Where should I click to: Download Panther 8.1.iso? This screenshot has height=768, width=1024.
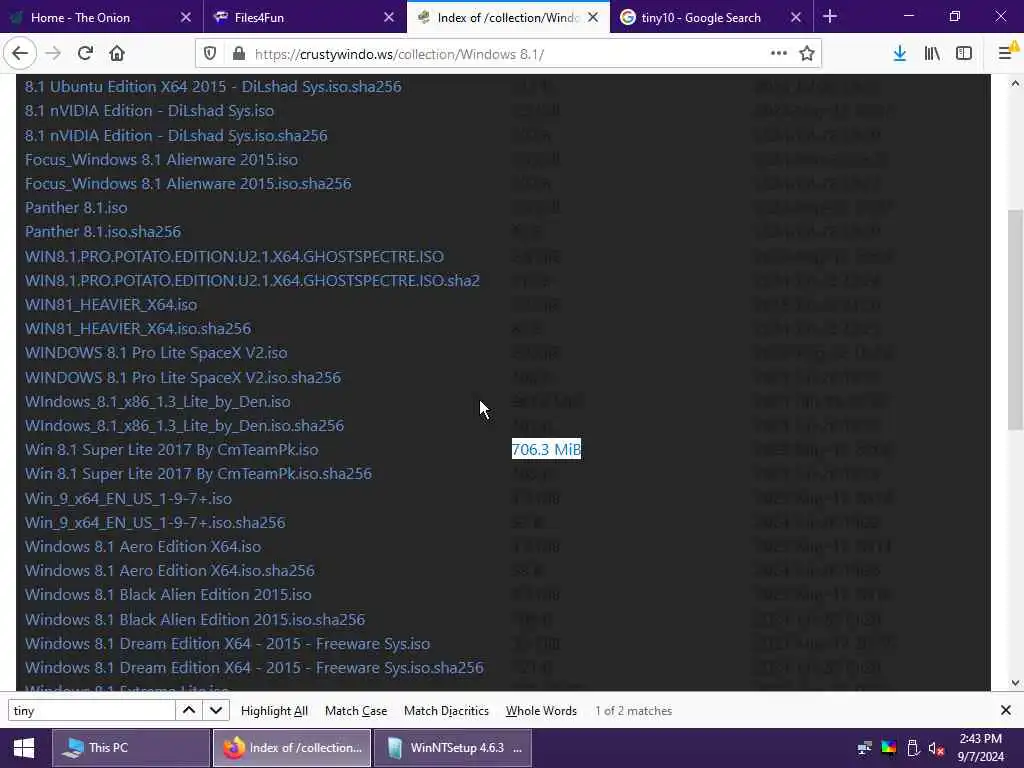76,208
